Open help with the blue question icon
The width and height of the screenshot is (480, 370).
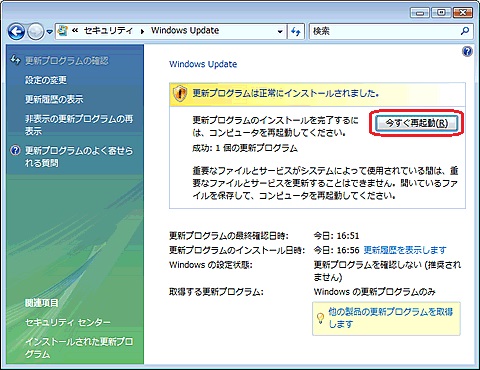click(x=467, y=51)
